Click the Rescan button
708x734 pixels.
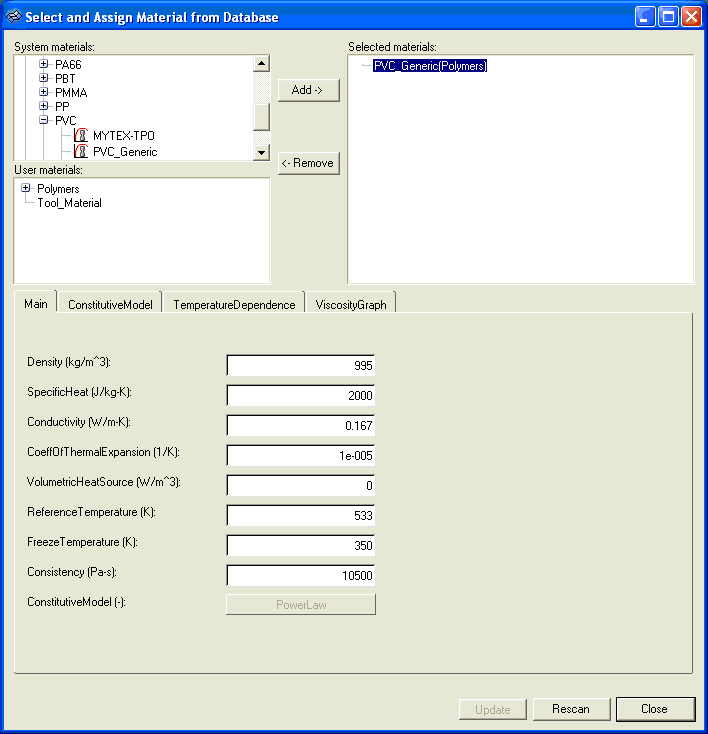tap(570, 709)
